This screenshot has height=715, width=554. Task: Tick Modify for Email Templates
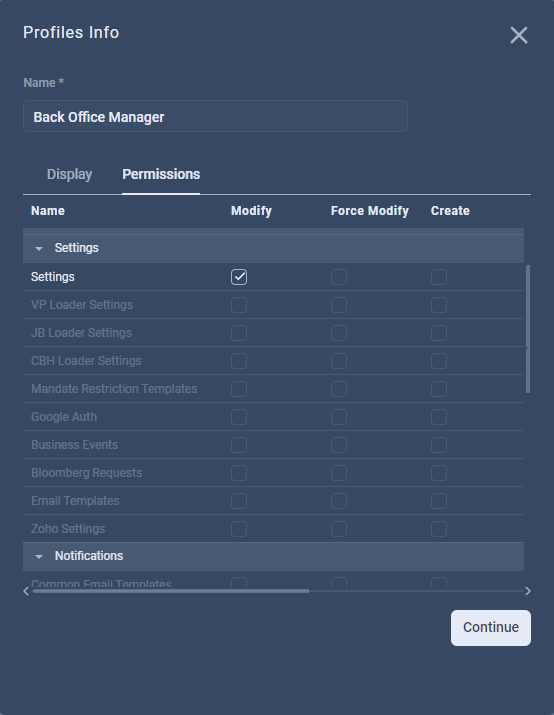(239, 501)
